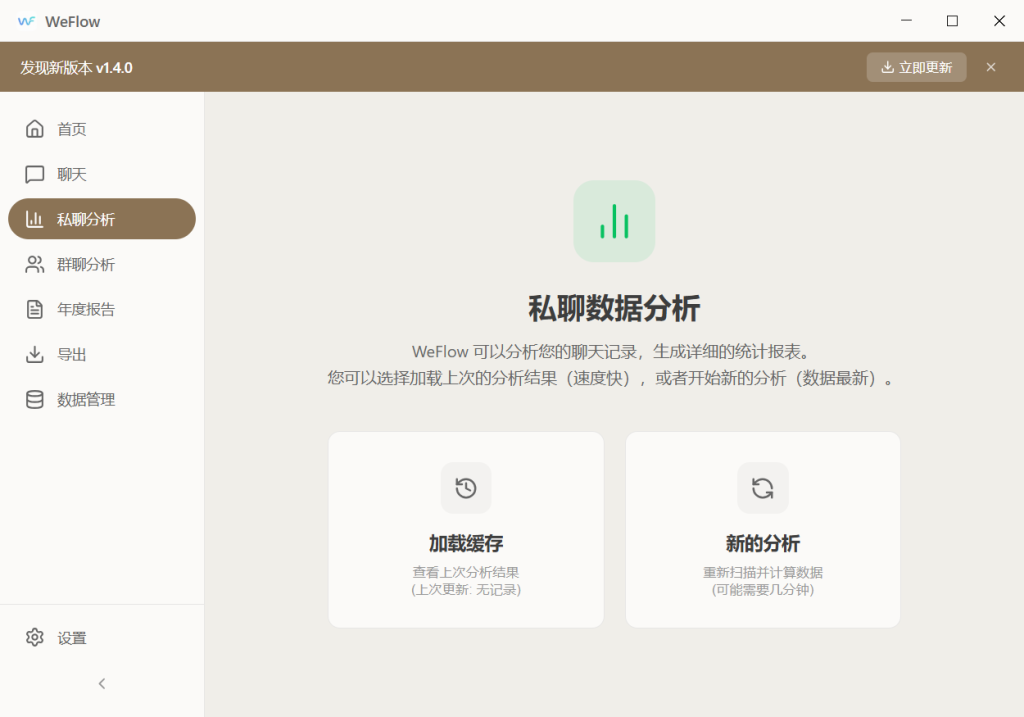This screenshot has height=717, width=1024.
Task: Dismiss the new version v1.4.0 banner
Action: pos(991,67)
